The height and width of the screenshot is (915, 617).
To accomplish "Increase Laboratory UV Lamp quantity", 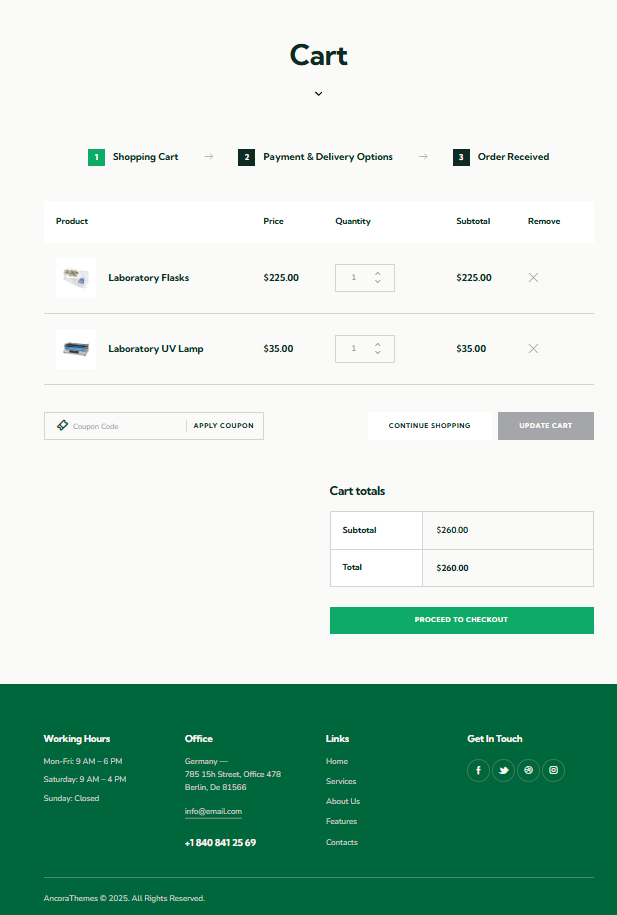I will point(378,344).
